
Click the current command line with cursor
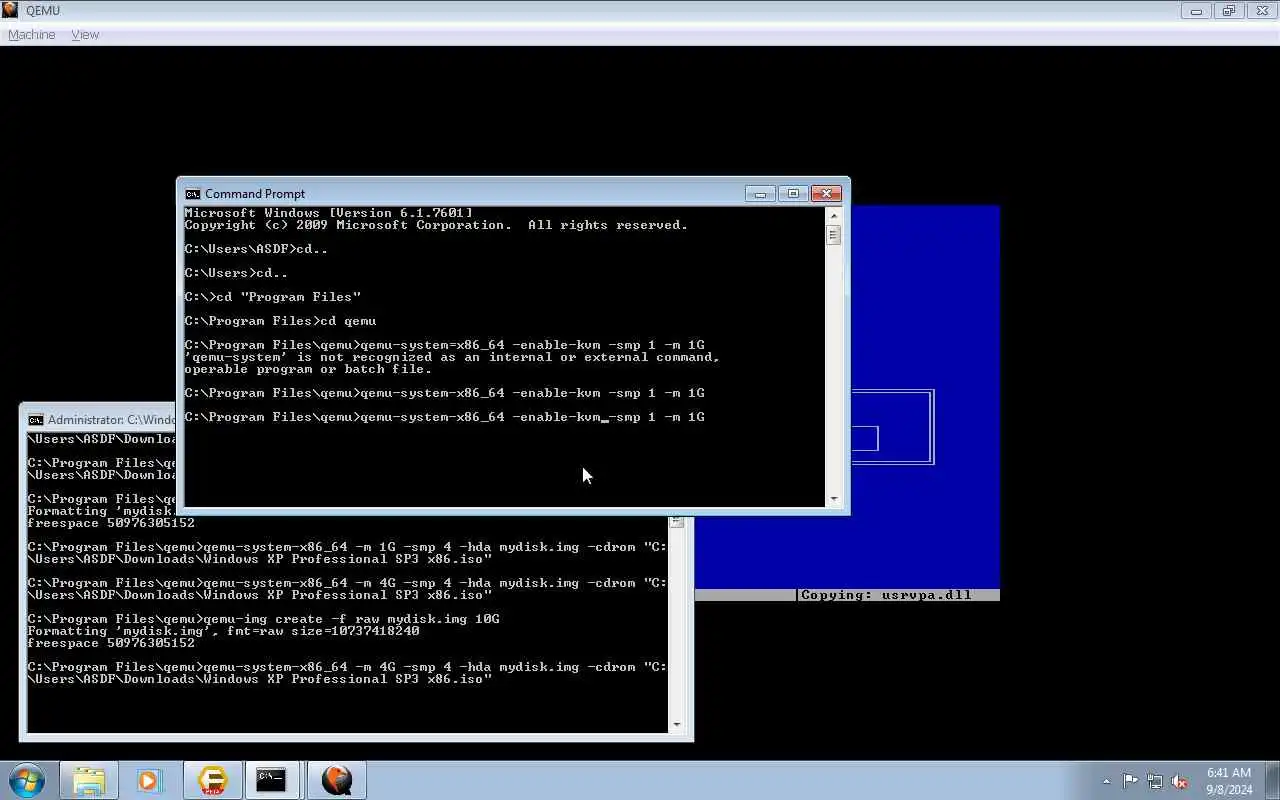(444, 417)
